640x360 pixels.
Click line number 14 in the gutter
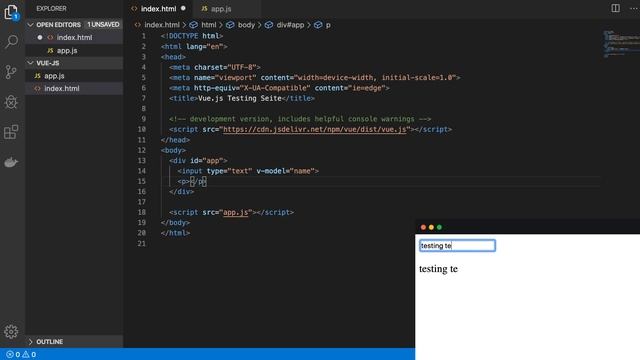(141, 171)
